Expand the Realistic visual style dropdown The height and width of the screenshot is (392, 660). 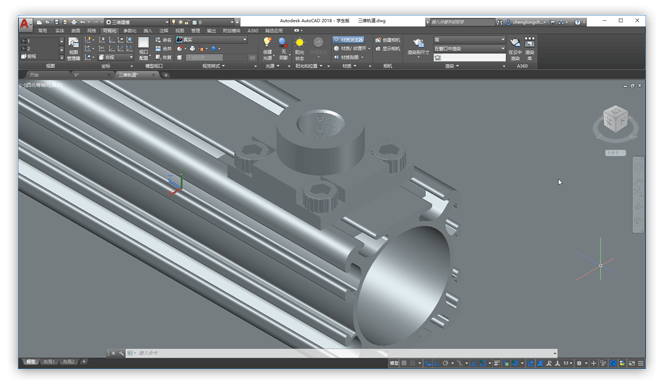[x=211, y=40]
